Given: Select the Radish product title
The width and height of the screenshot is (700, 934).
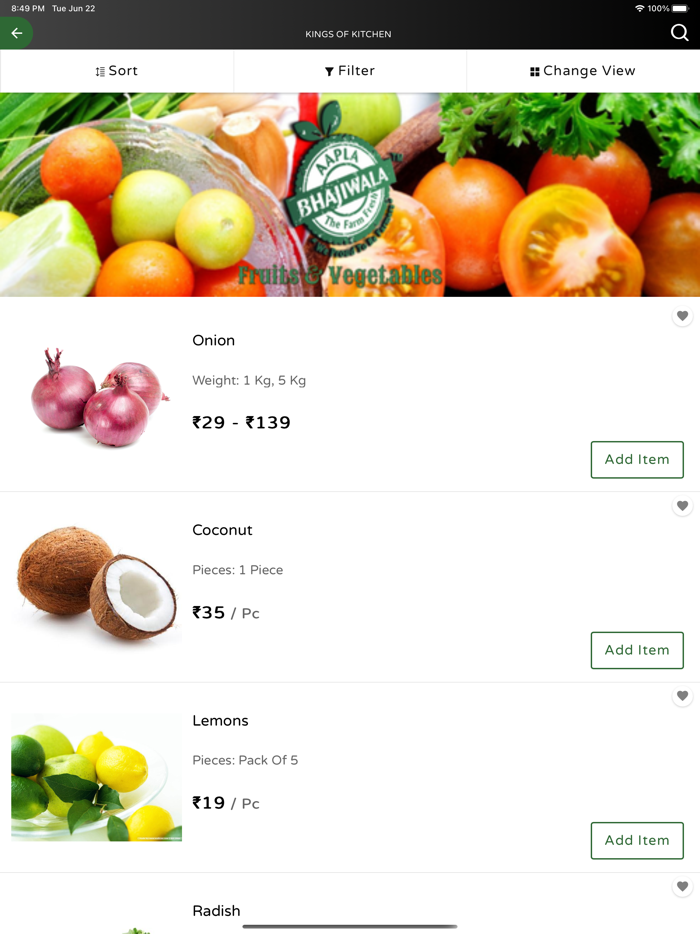Looking at the screenshot, I should point(216,911).
